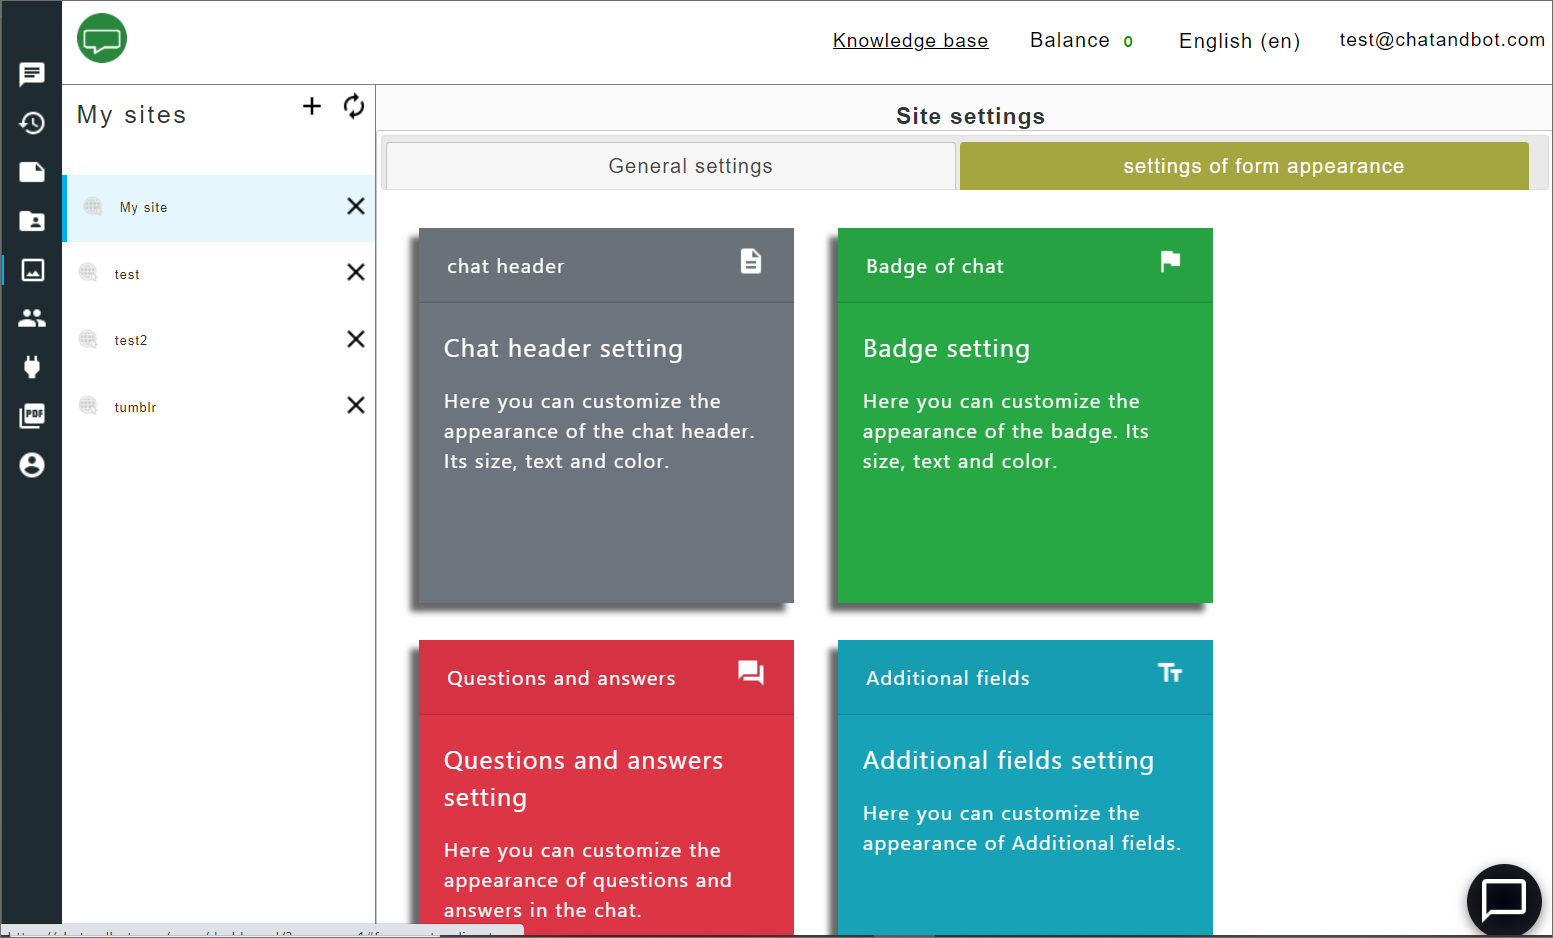Click the globe icon beside 'tumblr'
This screenshot has height=938, width=1553.
coord(88,405)
